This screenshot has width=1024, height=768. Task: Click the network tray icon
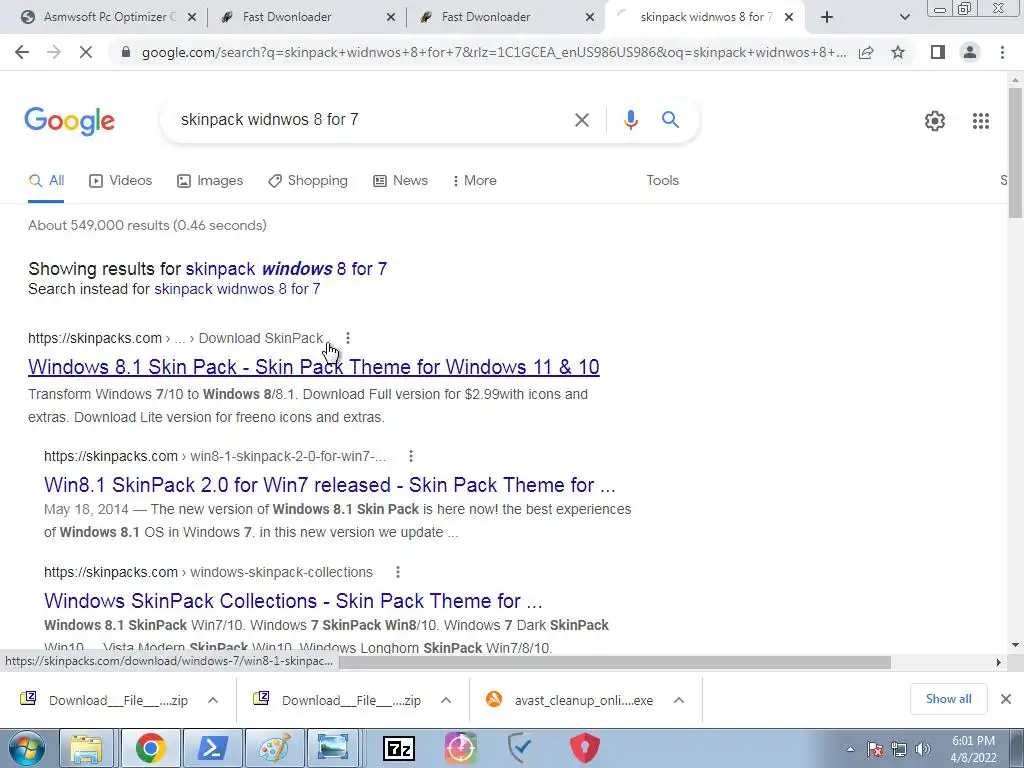point(899,749)
